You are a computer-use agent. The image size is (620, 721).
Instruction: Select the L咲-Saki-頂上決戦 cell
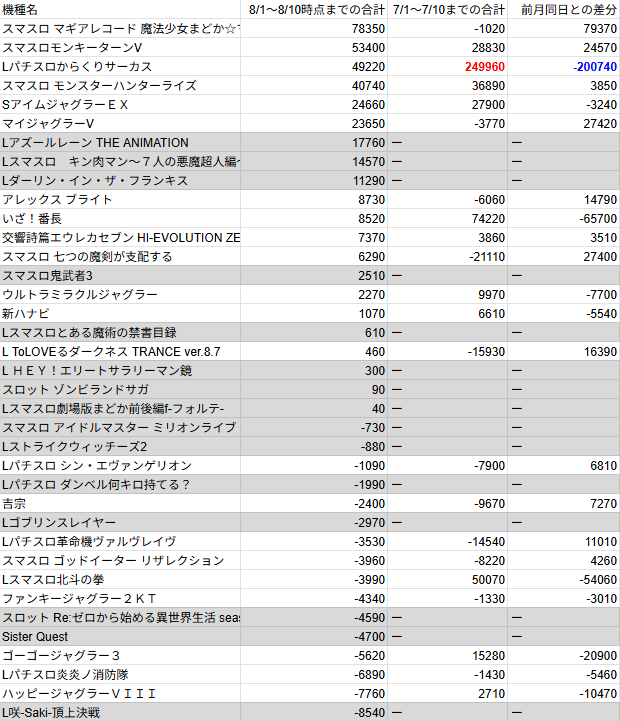click(x=120, y=712)
